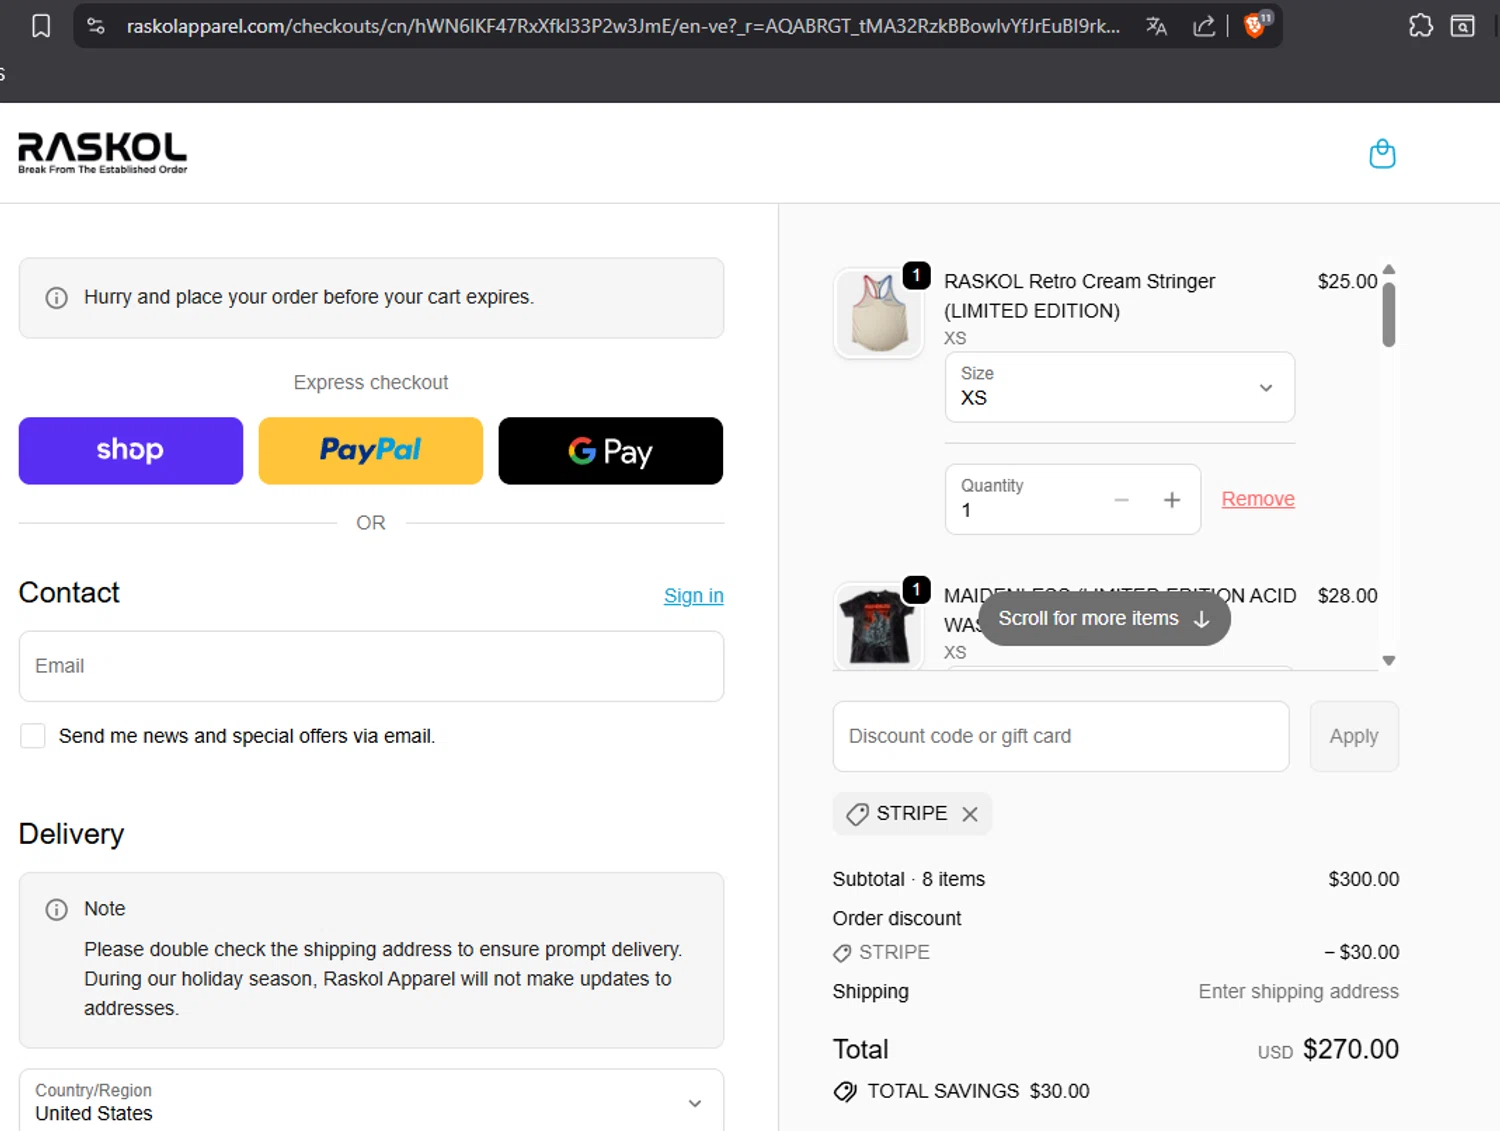The image size is (1500, 1131).
Task: Click the '$300.00' subtotal amount
Action: [x=1364, y=879]
